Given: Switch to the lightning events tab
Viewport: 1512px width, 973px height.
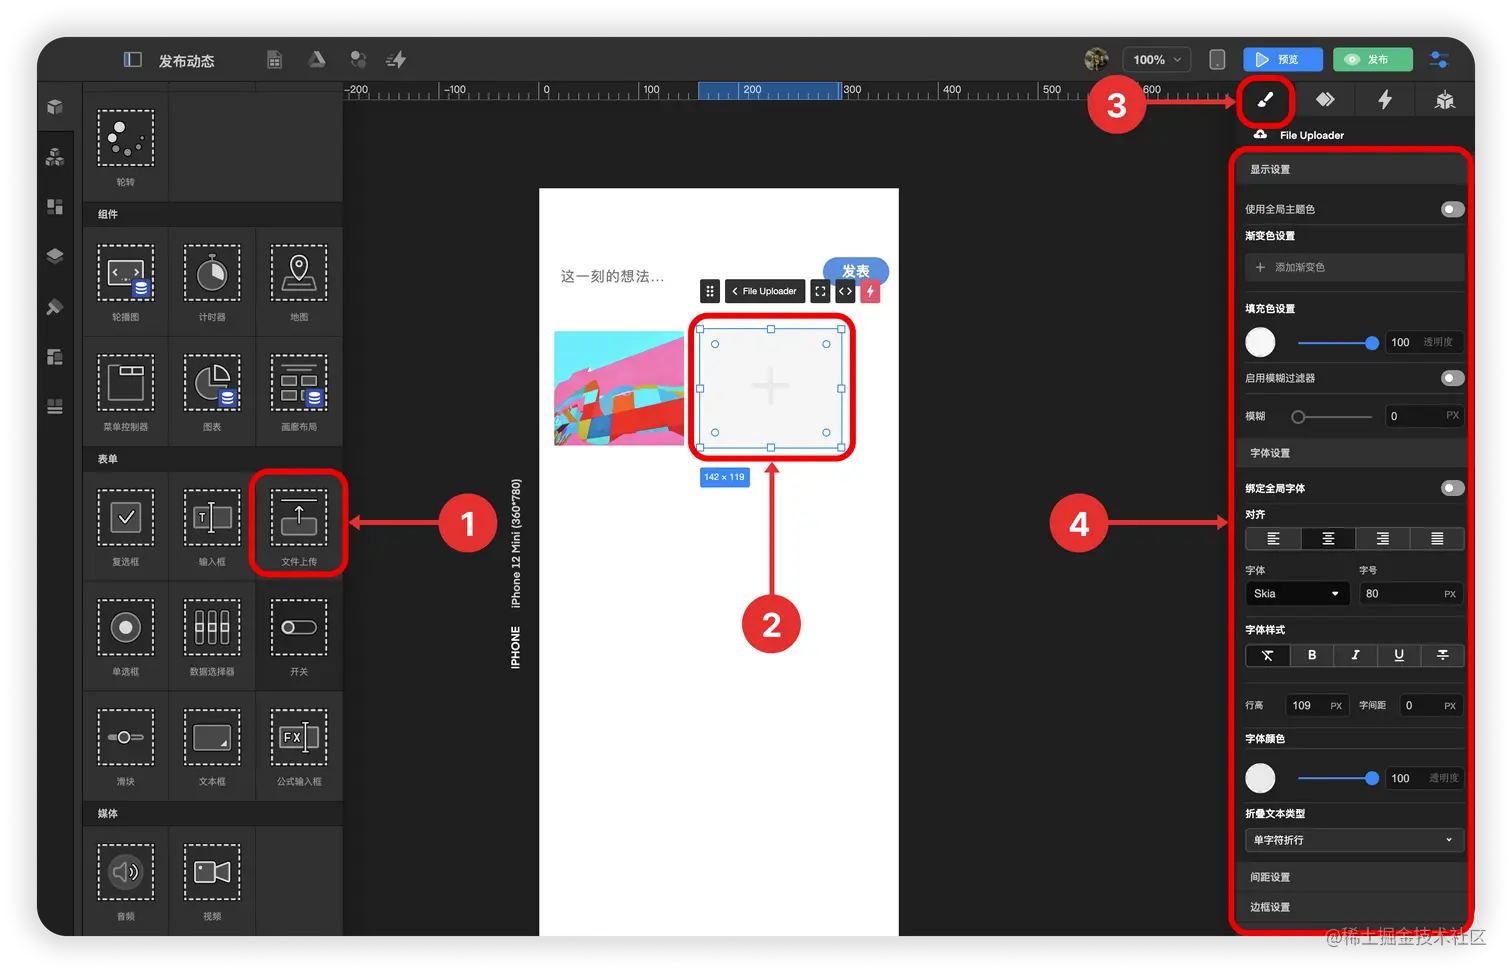Looking at the screenshot, I should (1385, 99).
